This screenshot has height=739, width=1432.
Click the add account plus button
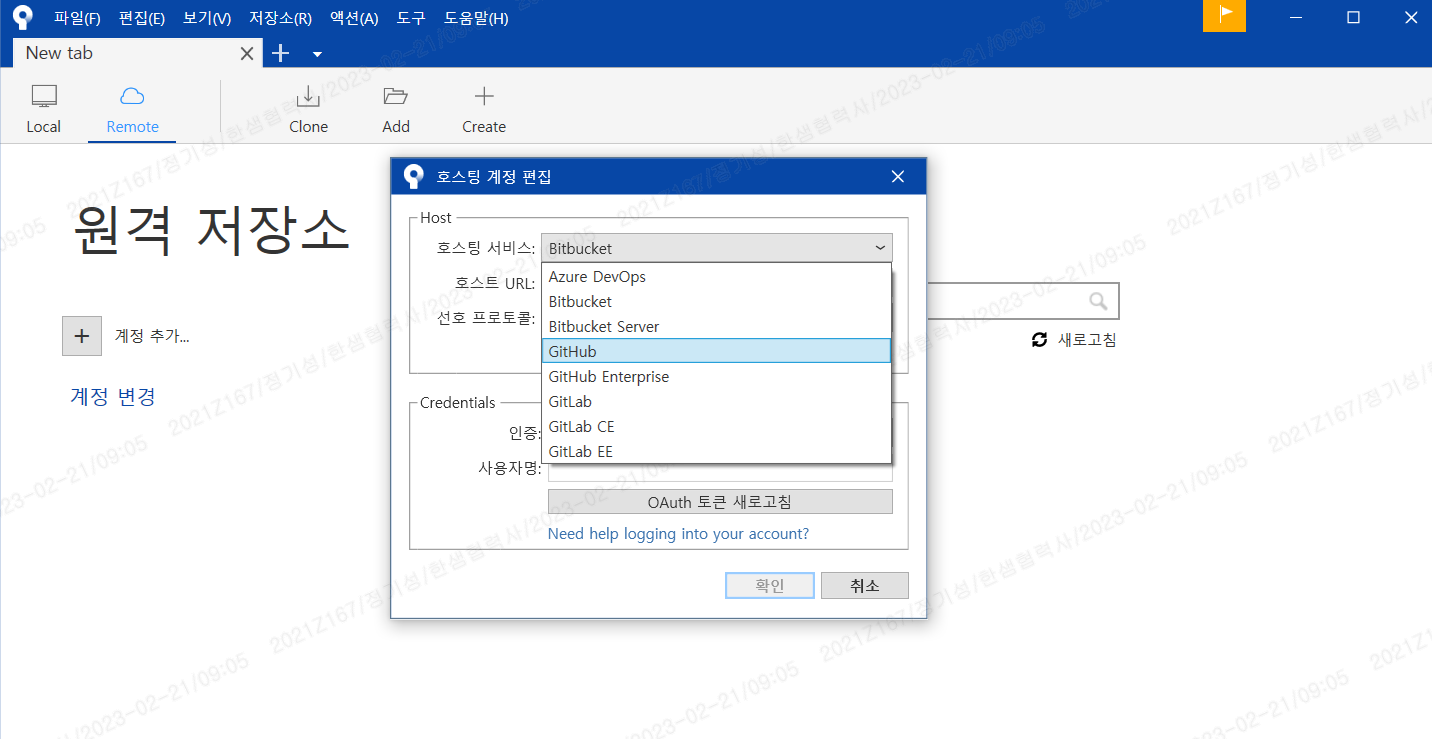[x=82, y=336]
